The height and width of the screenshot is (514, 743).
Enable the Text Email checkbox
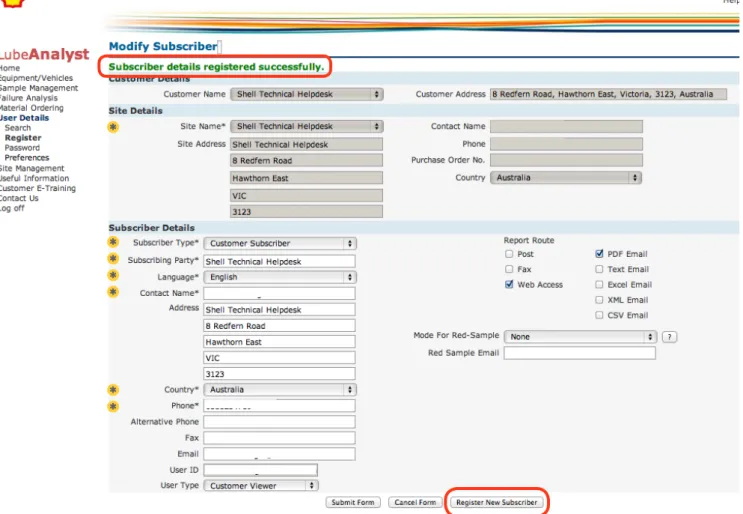pos(599,269)
